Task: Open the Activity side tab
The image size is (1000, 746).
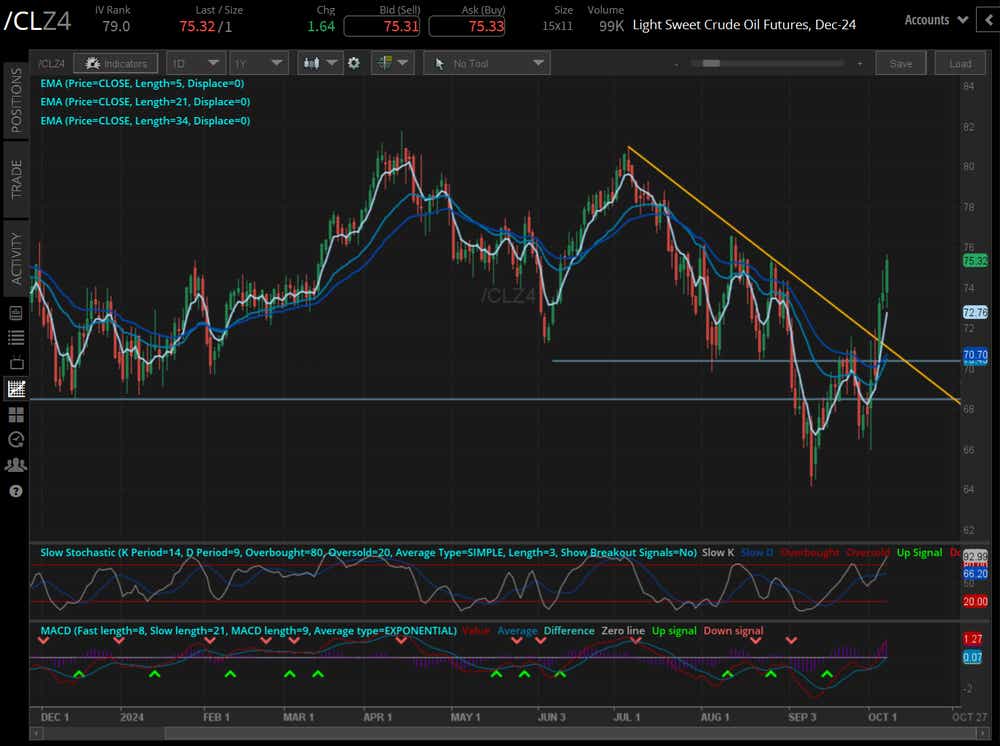Action: tap(16, 257)
